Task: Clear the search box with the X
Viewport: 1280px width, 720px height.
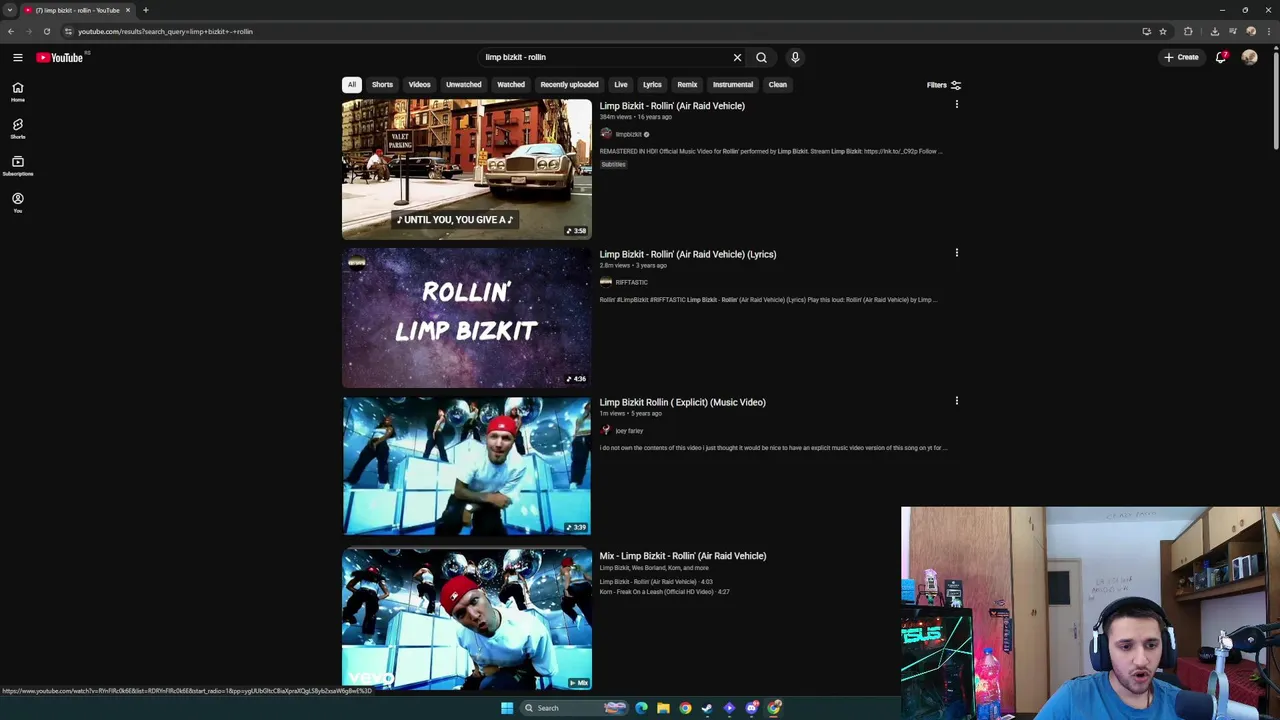Action: point(737,57)
